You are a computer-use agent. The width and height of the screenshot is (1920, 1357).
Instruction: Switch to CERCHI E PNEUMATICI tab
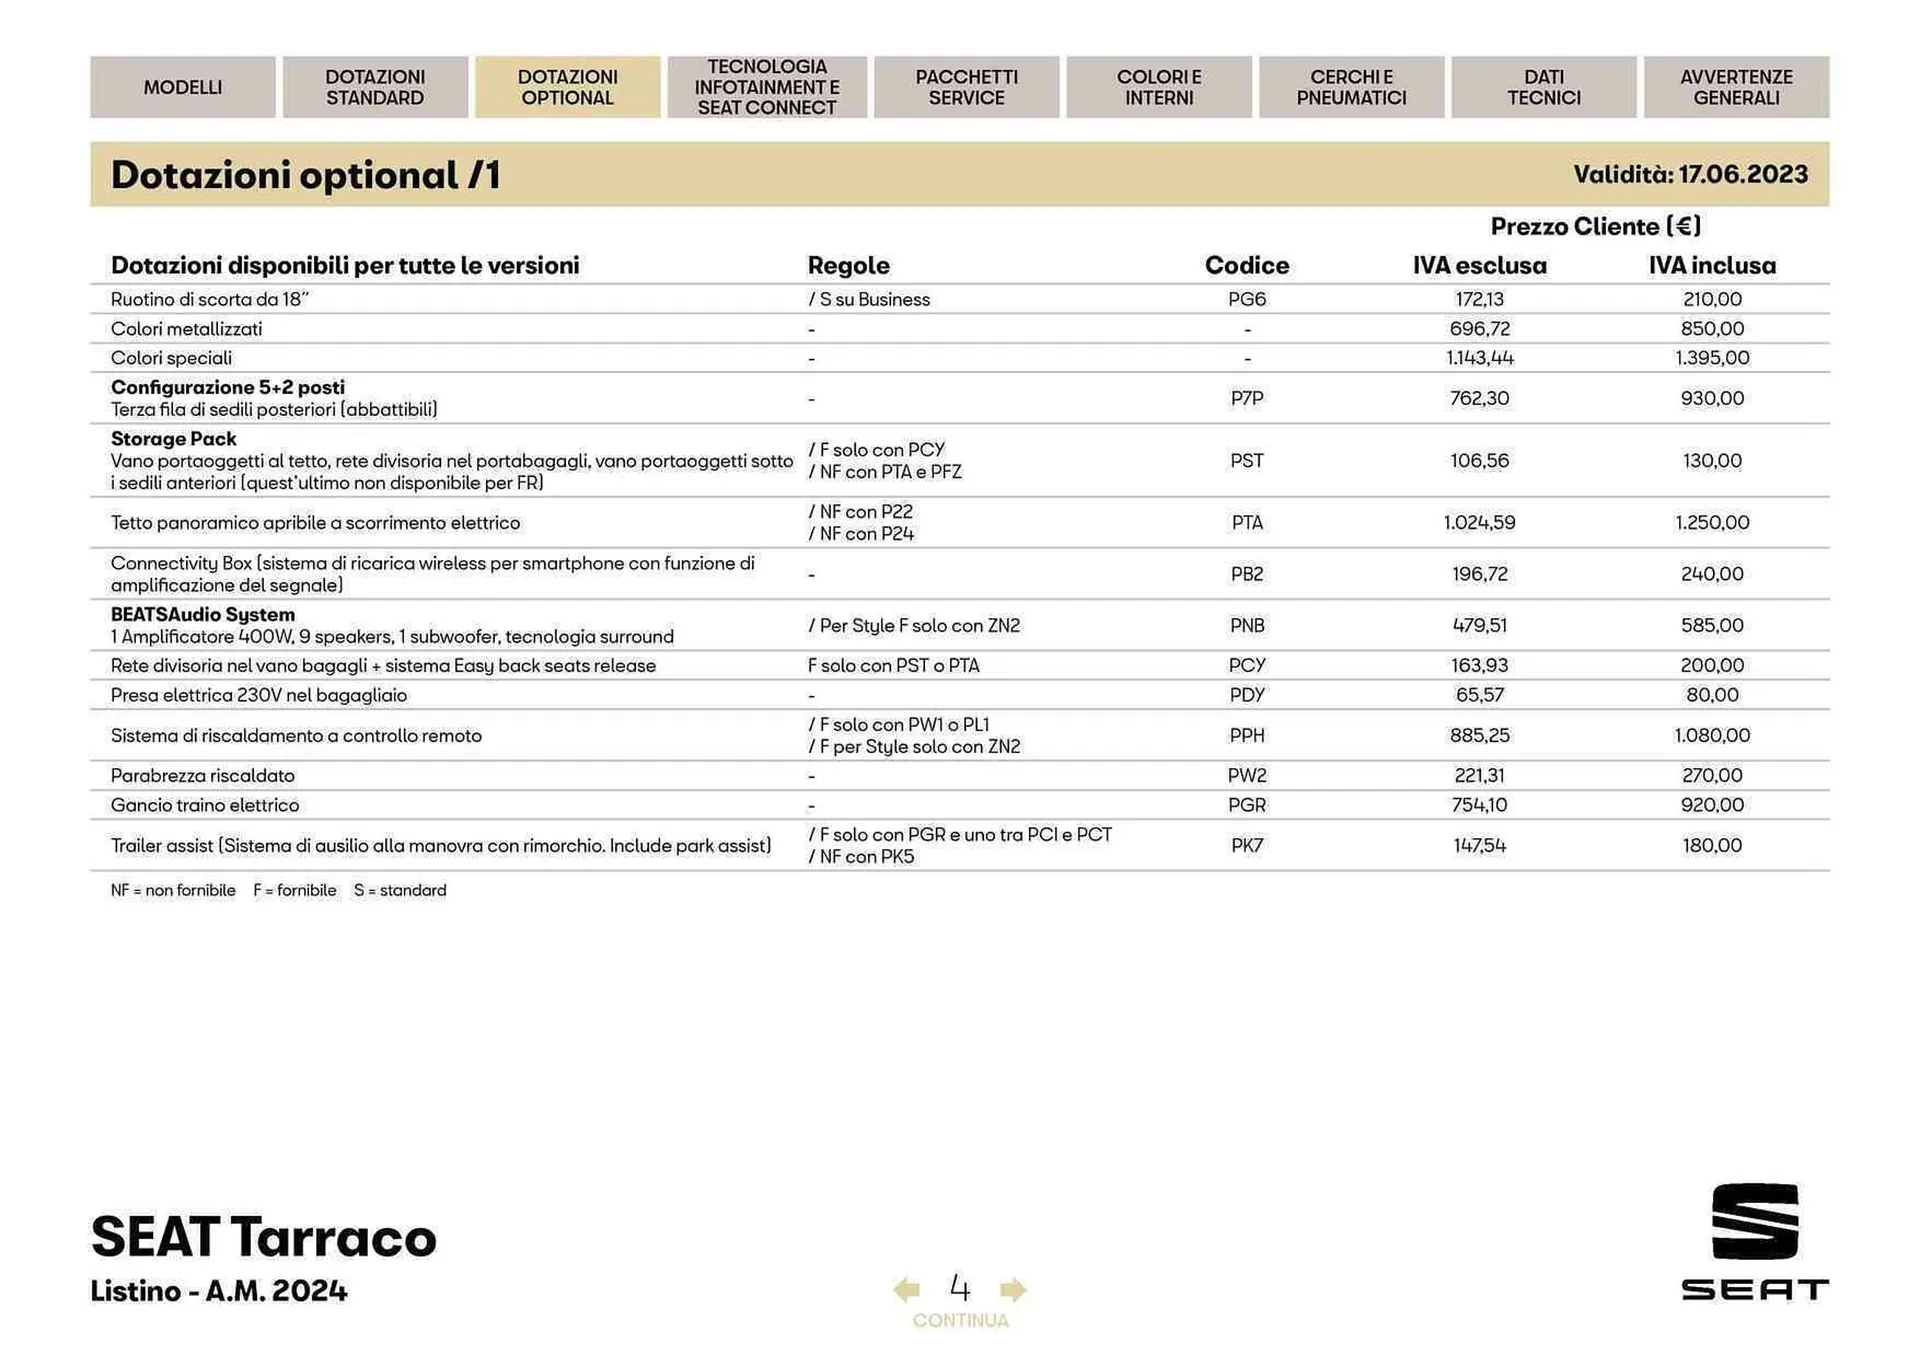point(1351,87)
